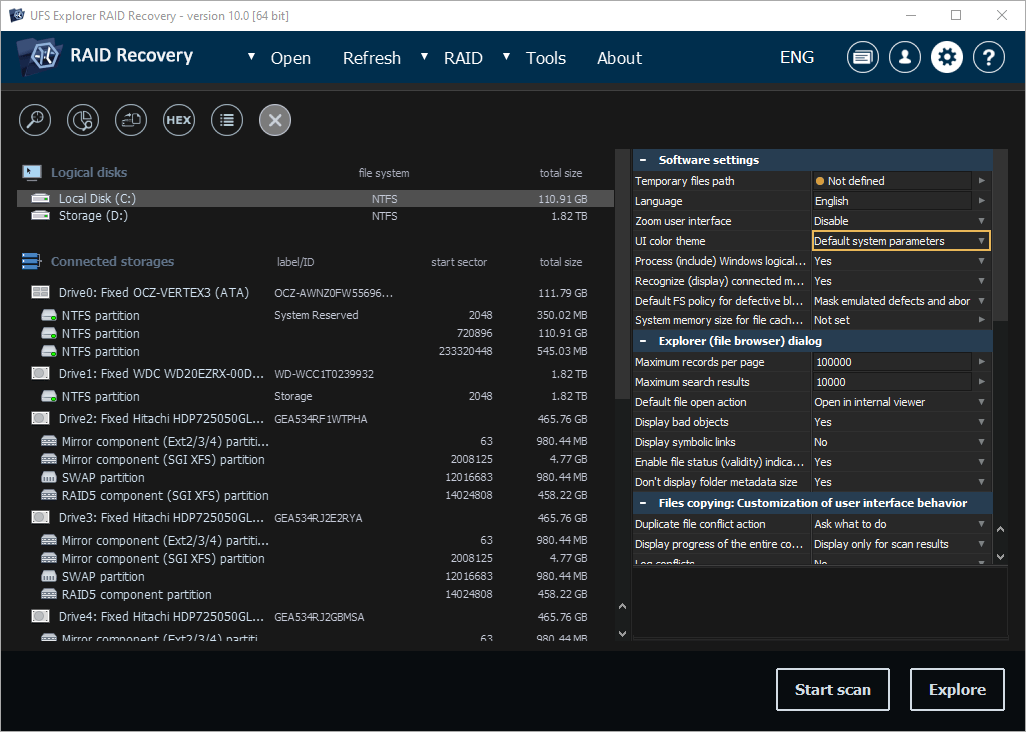Click the Local Disk (C:) drive icon
The image size is (1026, 732).
point(41,198)
